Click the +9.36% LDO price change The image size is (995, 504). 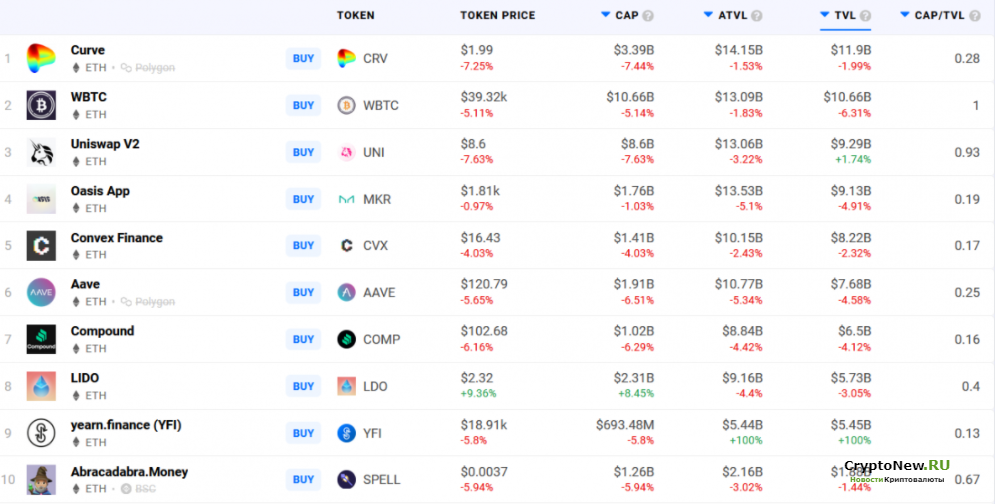(x=478, y=394)
